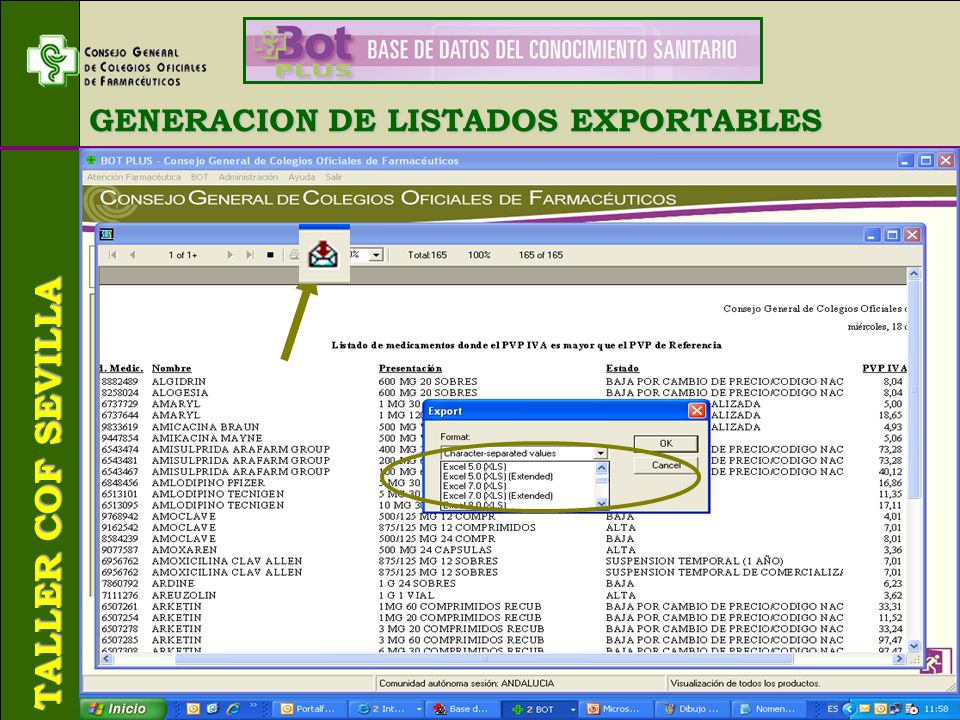Select 'Excel 7.0 (XLS) (Extended)' format option

[498, 496]
